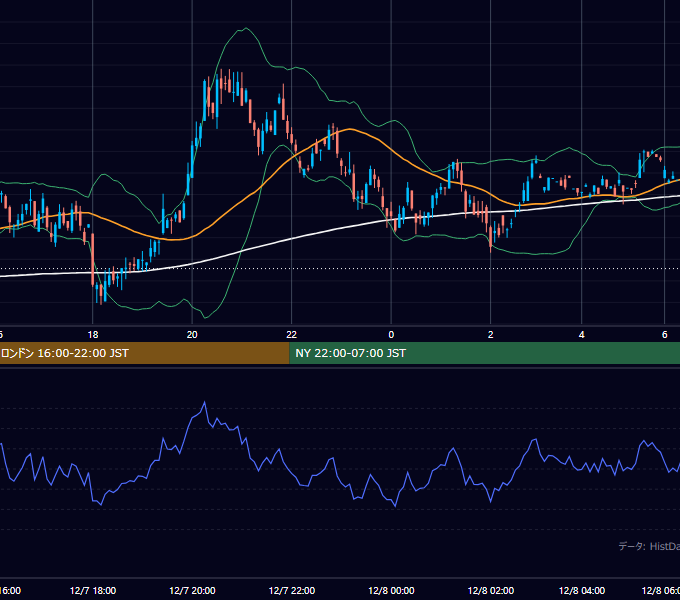
Task: Click the 0 hour tick label
Action: (391, 335)
